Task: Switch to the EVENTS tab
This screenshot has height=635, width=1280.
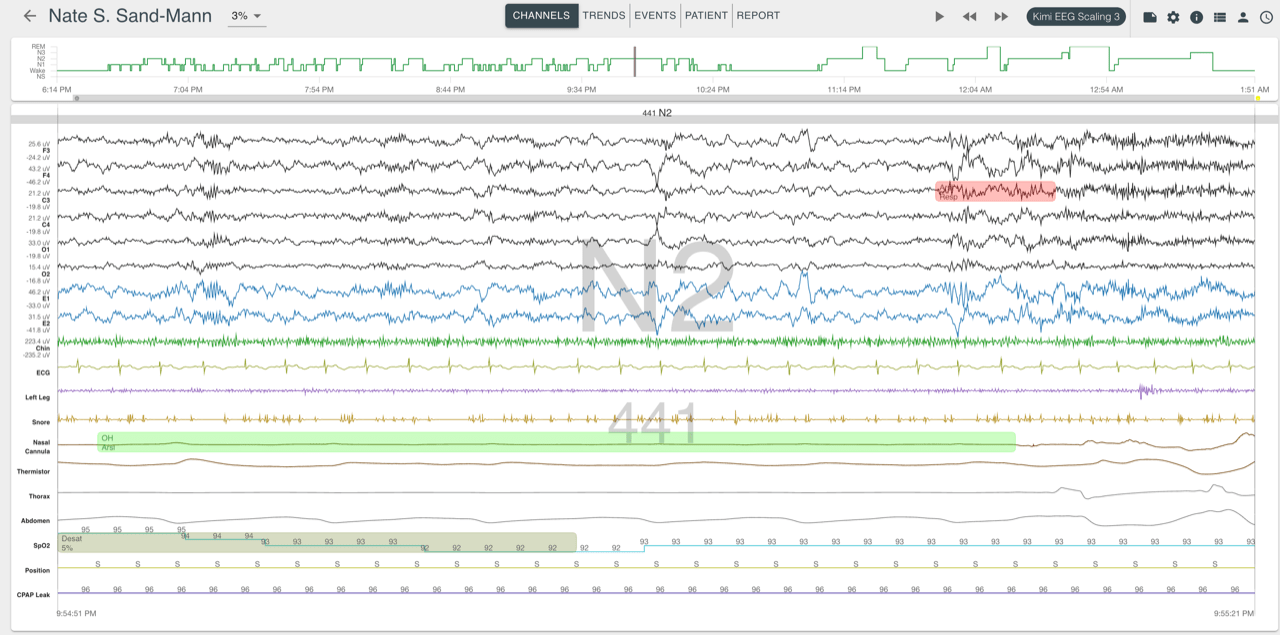Action: 655,16
